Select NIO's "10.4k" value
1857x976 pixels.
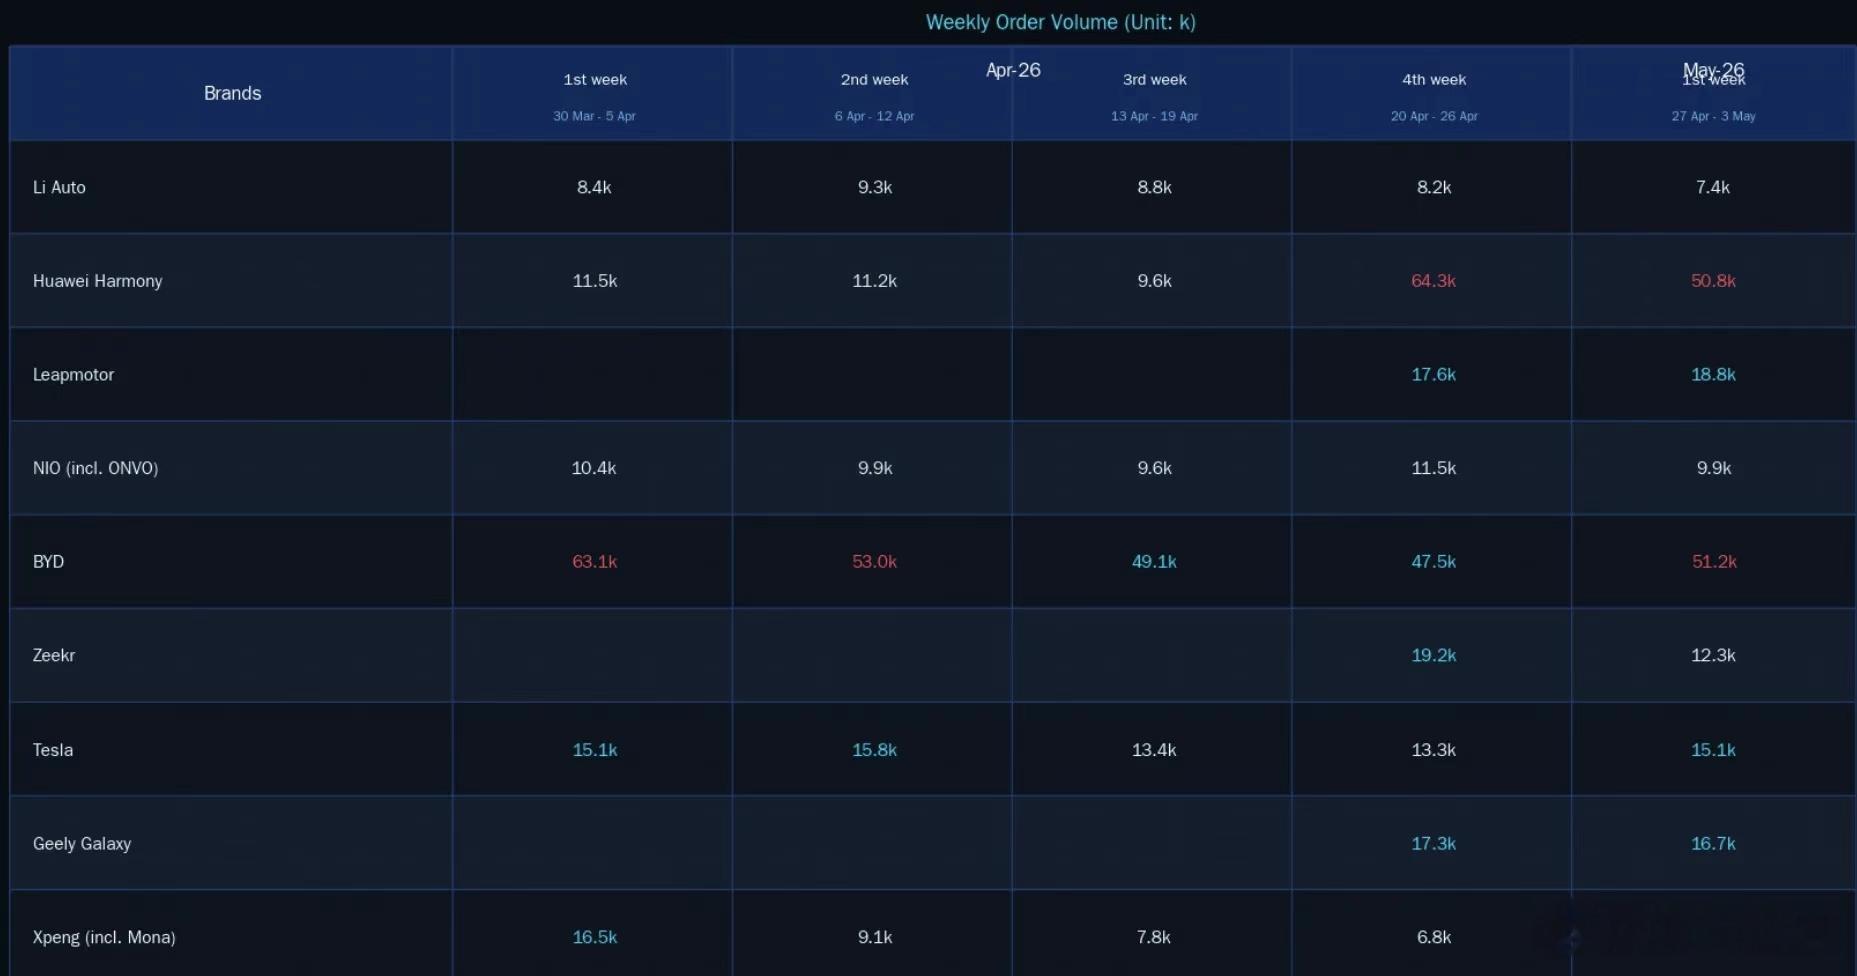594,468
